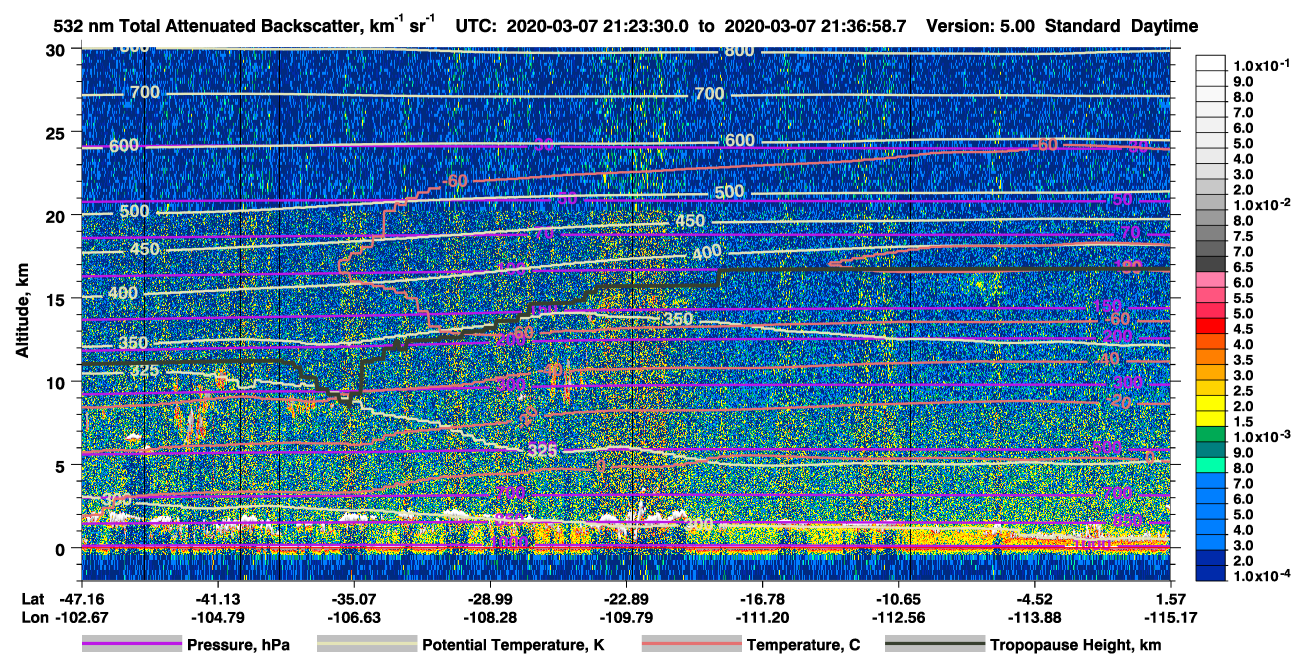
Task: Click longitude value '-109.79'
Action: coord(626,617)
